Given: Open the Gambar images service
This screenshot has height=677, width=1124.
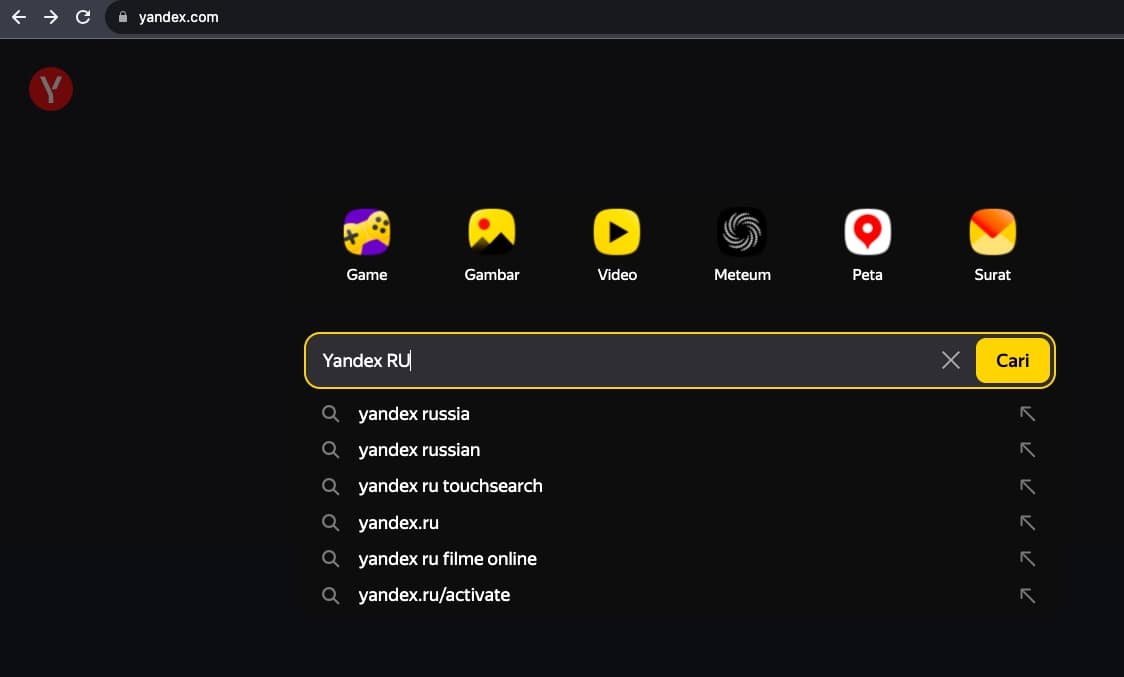Looking at the screenshot, I should pyautogui.click(x=492, y=232).
